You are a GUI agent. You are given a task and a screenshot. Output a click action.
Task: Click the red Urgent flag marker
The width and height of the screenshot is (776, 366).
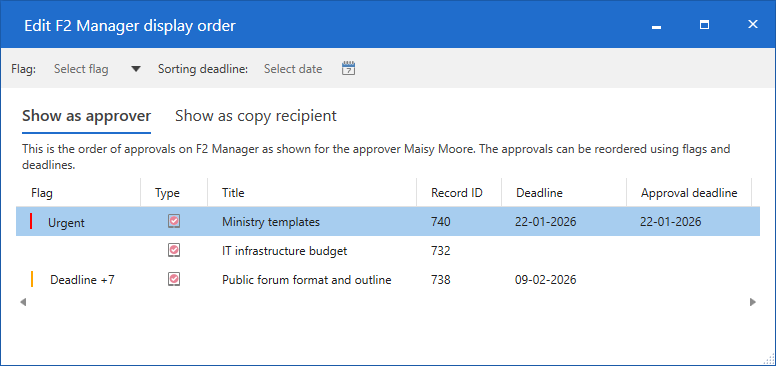31,221
